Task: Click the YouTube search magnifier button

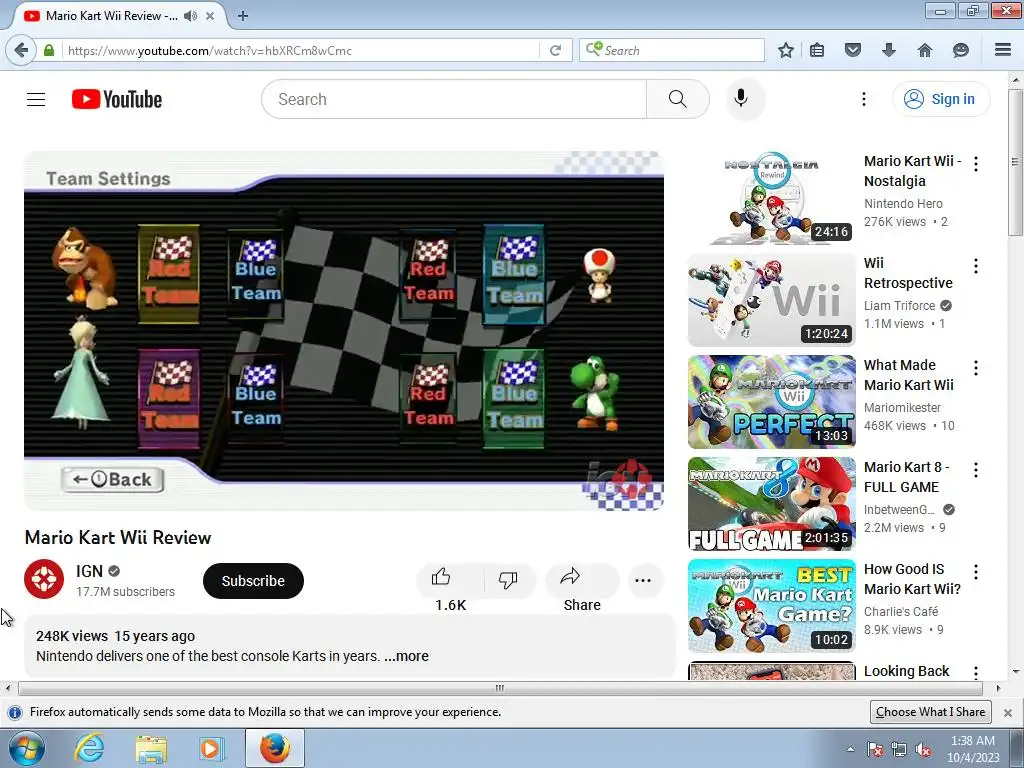Action: pyautogui.click(x=677, y=99)
